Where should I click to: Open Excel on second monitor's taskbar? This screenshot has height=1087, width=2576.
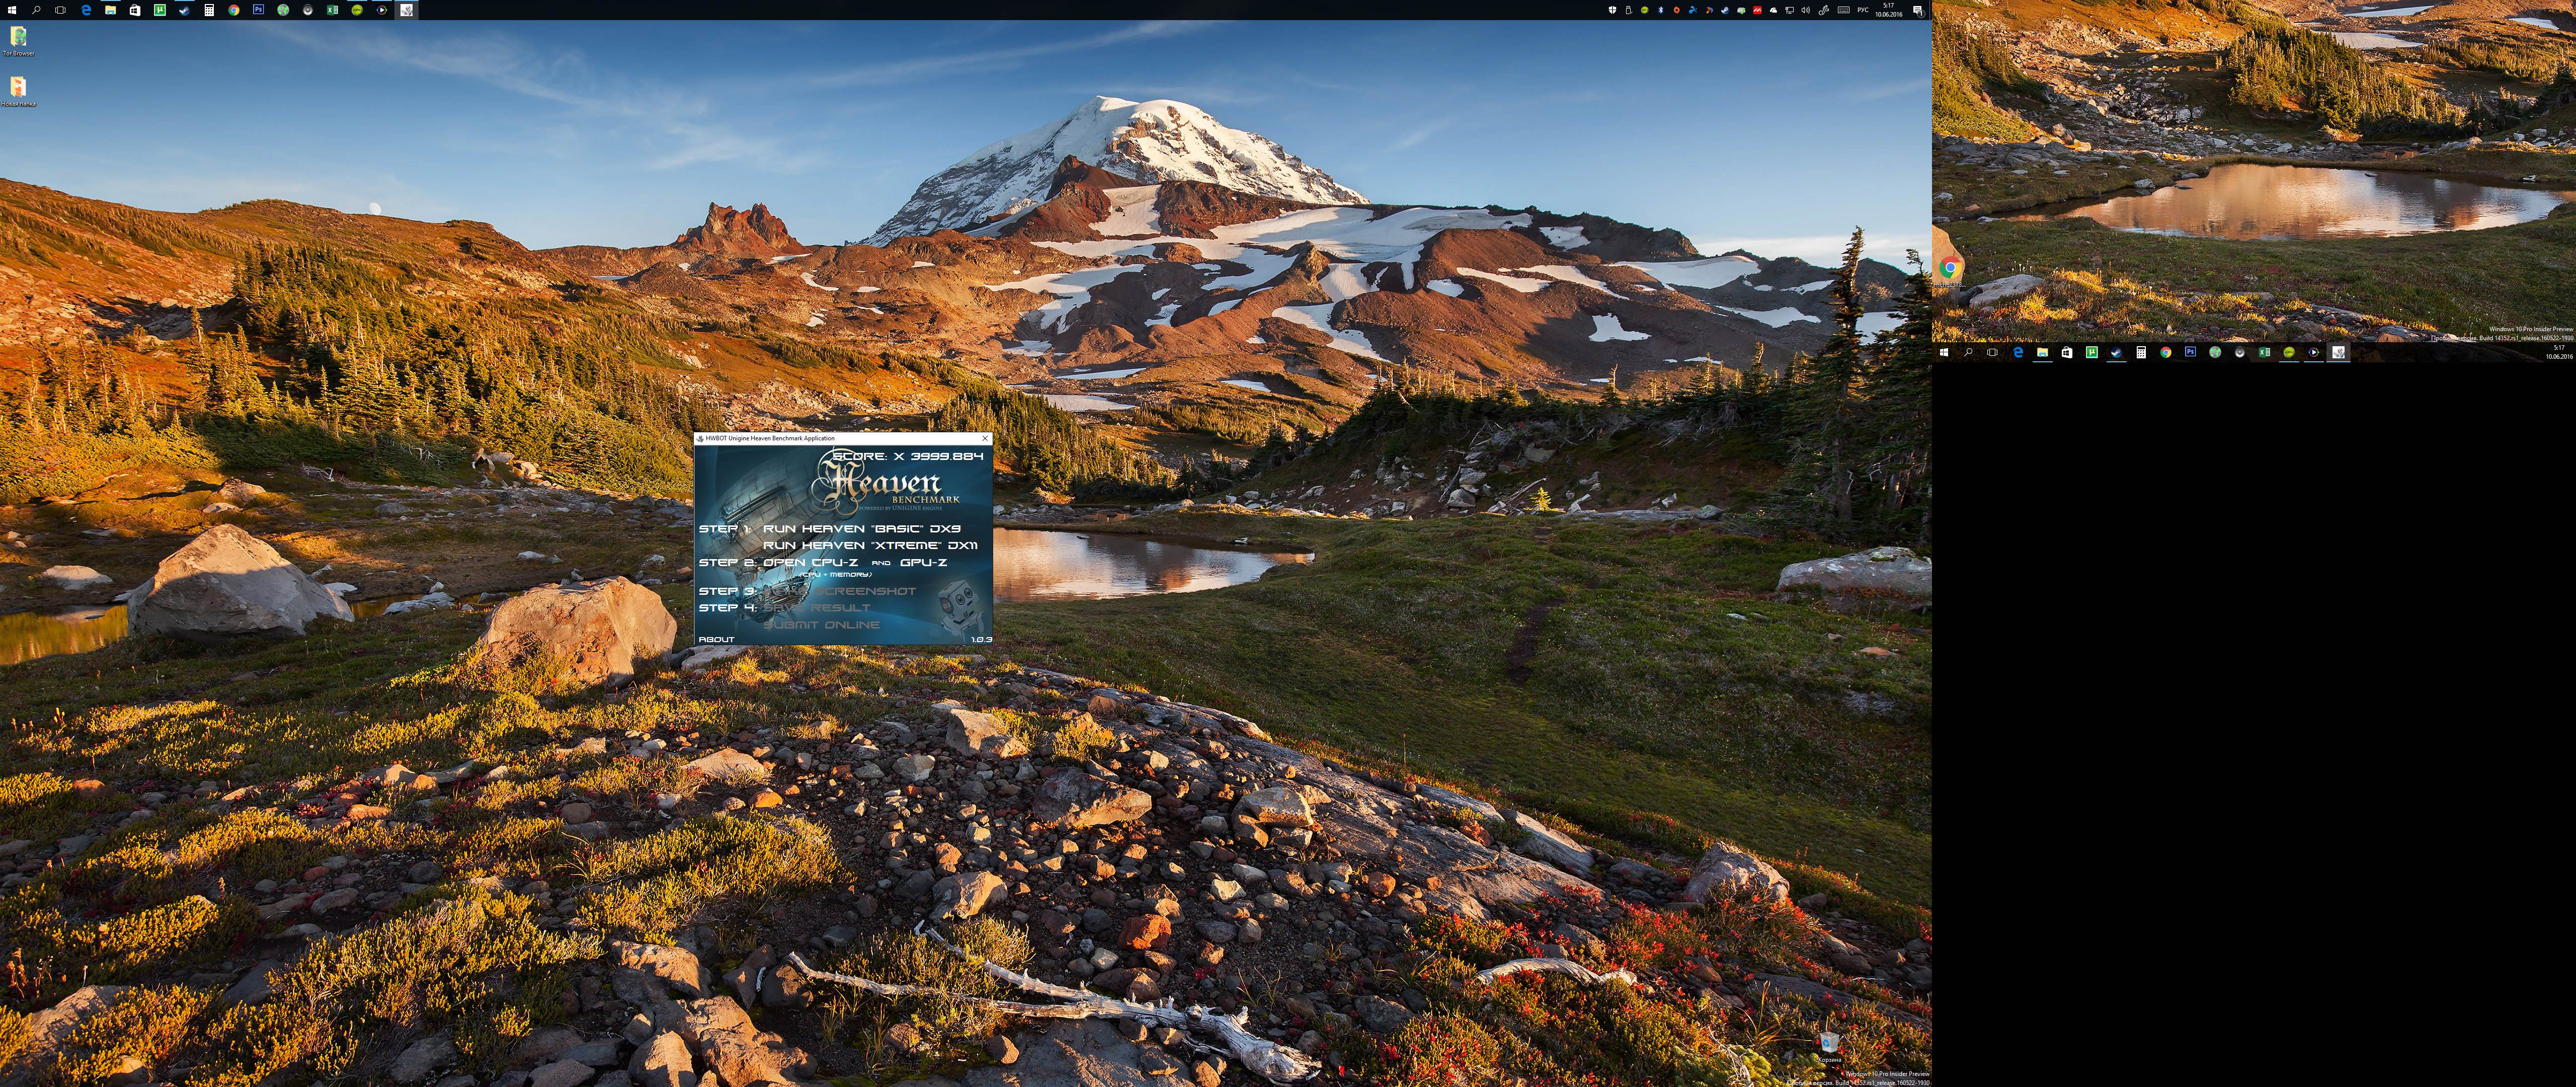click(x=2264, y=352)
